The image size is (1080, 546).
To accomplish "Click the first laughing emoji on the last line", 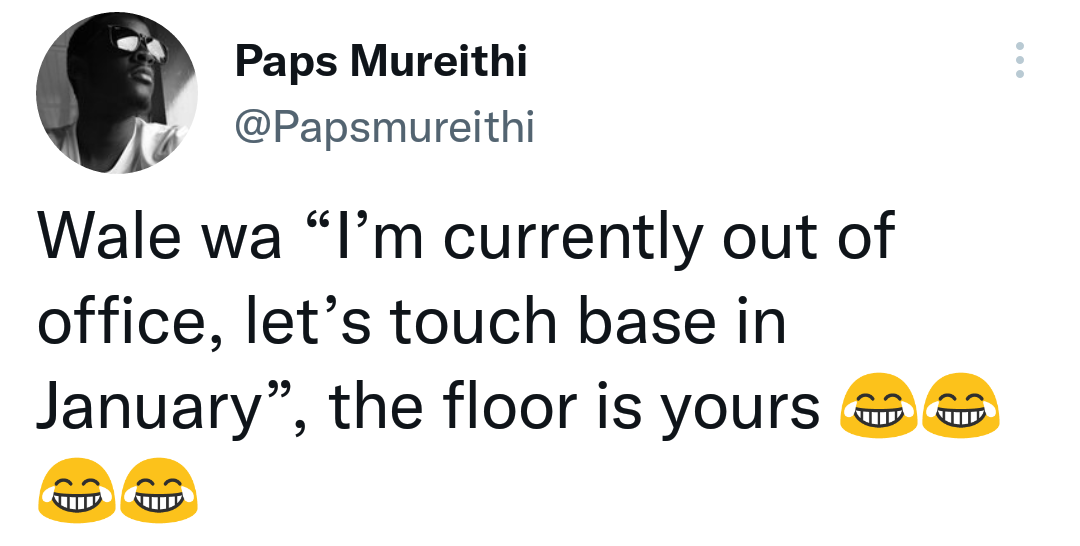I will pos(76,490).
